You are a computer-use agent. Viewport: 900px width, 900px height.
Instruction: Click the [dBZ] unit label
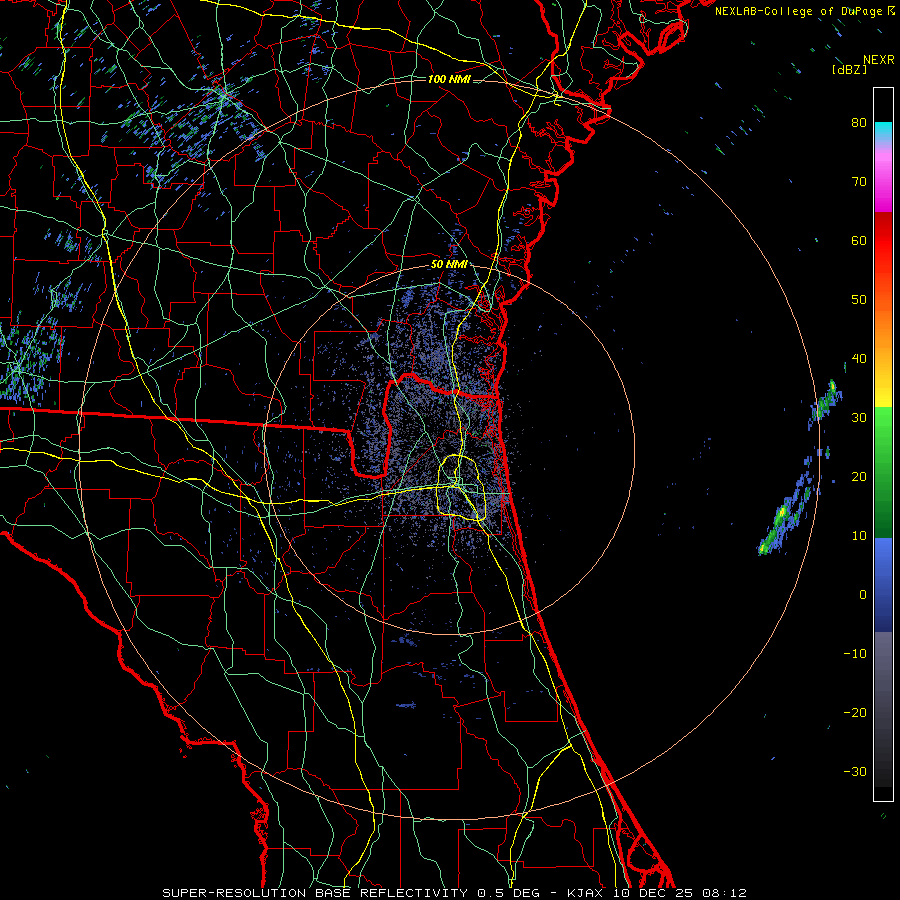pos(849,69)
